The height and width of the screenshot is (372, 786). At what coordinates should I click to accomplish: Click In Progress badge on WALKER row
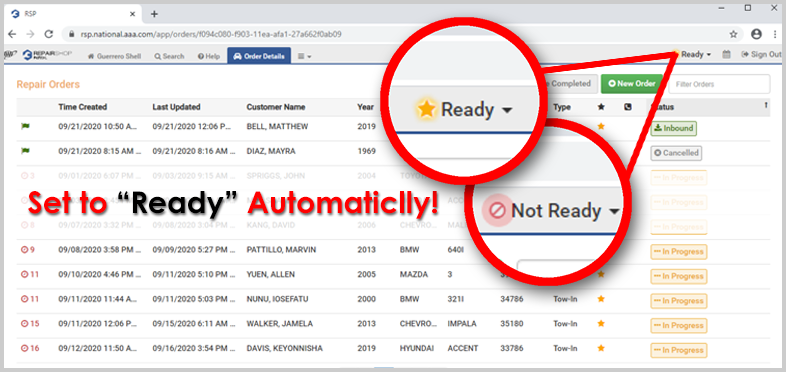click(679, 325)
